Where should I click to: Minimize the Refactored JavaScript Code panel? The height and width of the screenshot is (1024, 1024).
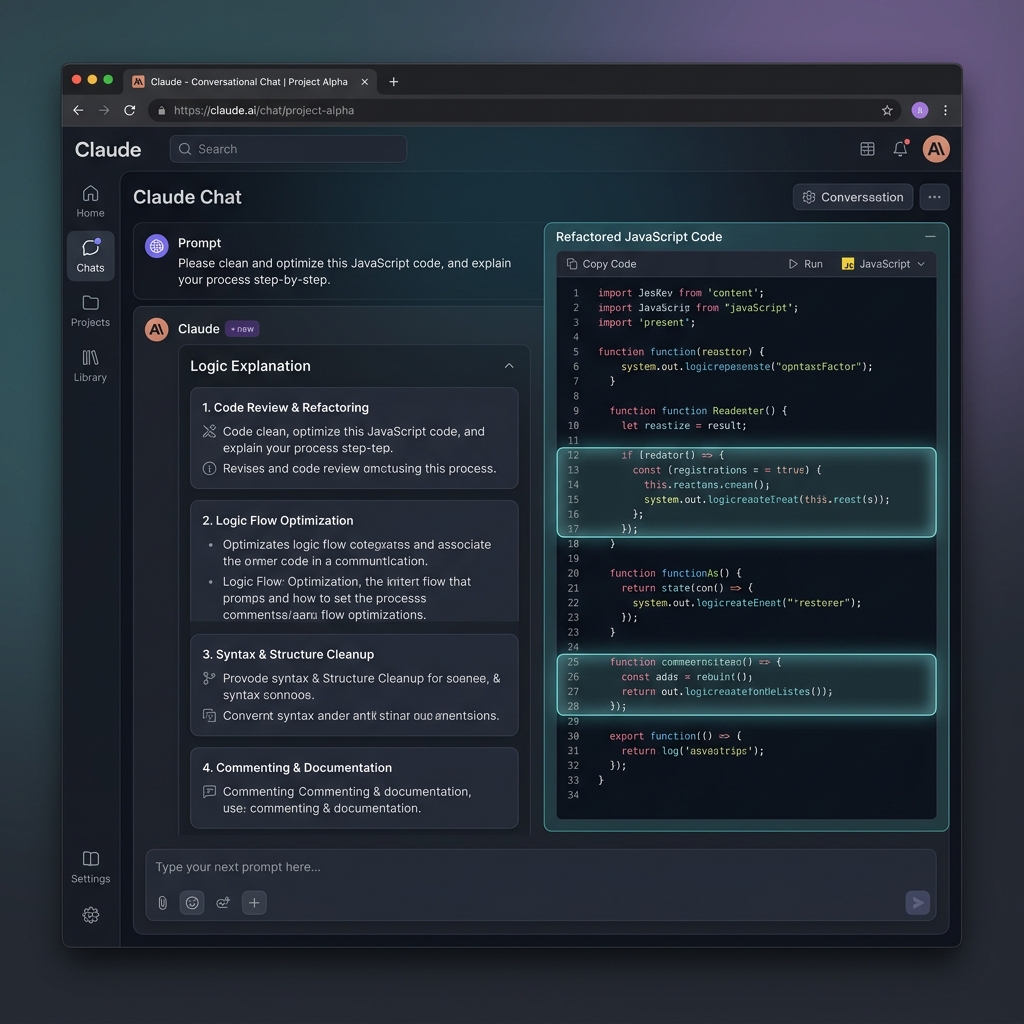pos(930,236)
